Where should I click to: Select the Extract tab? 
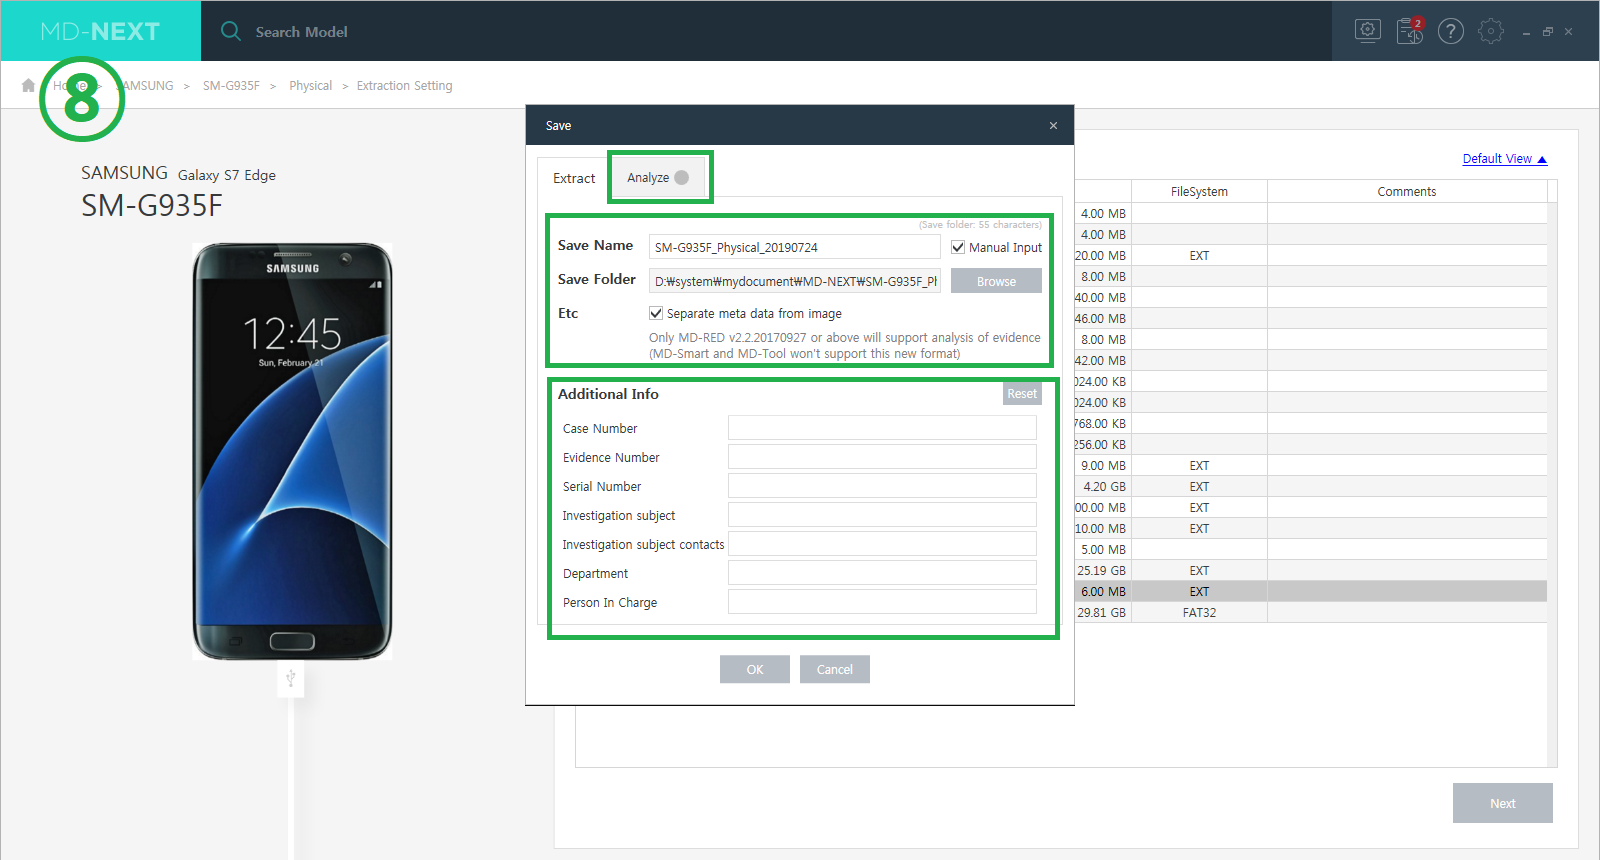pyautogui.click(x=574, y=178)
